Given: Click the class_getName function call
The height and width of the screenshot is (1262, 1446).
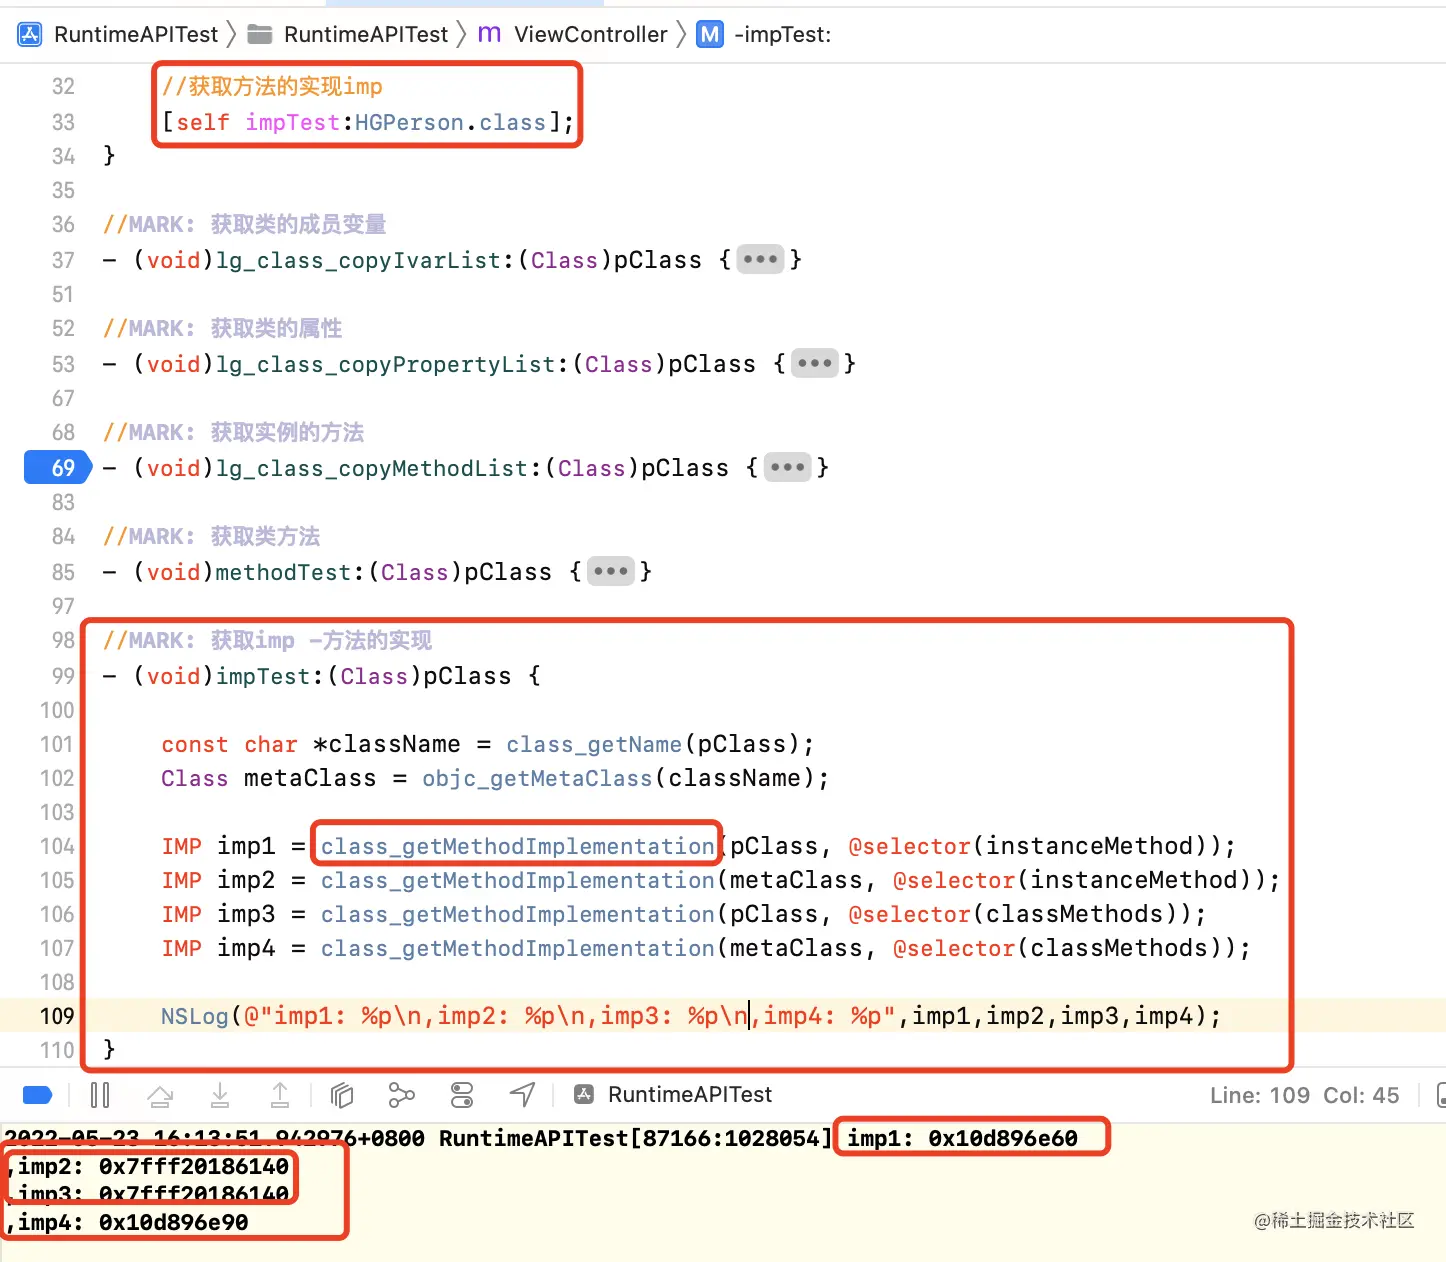Looking at the screenshot, I should coord(594,744).
